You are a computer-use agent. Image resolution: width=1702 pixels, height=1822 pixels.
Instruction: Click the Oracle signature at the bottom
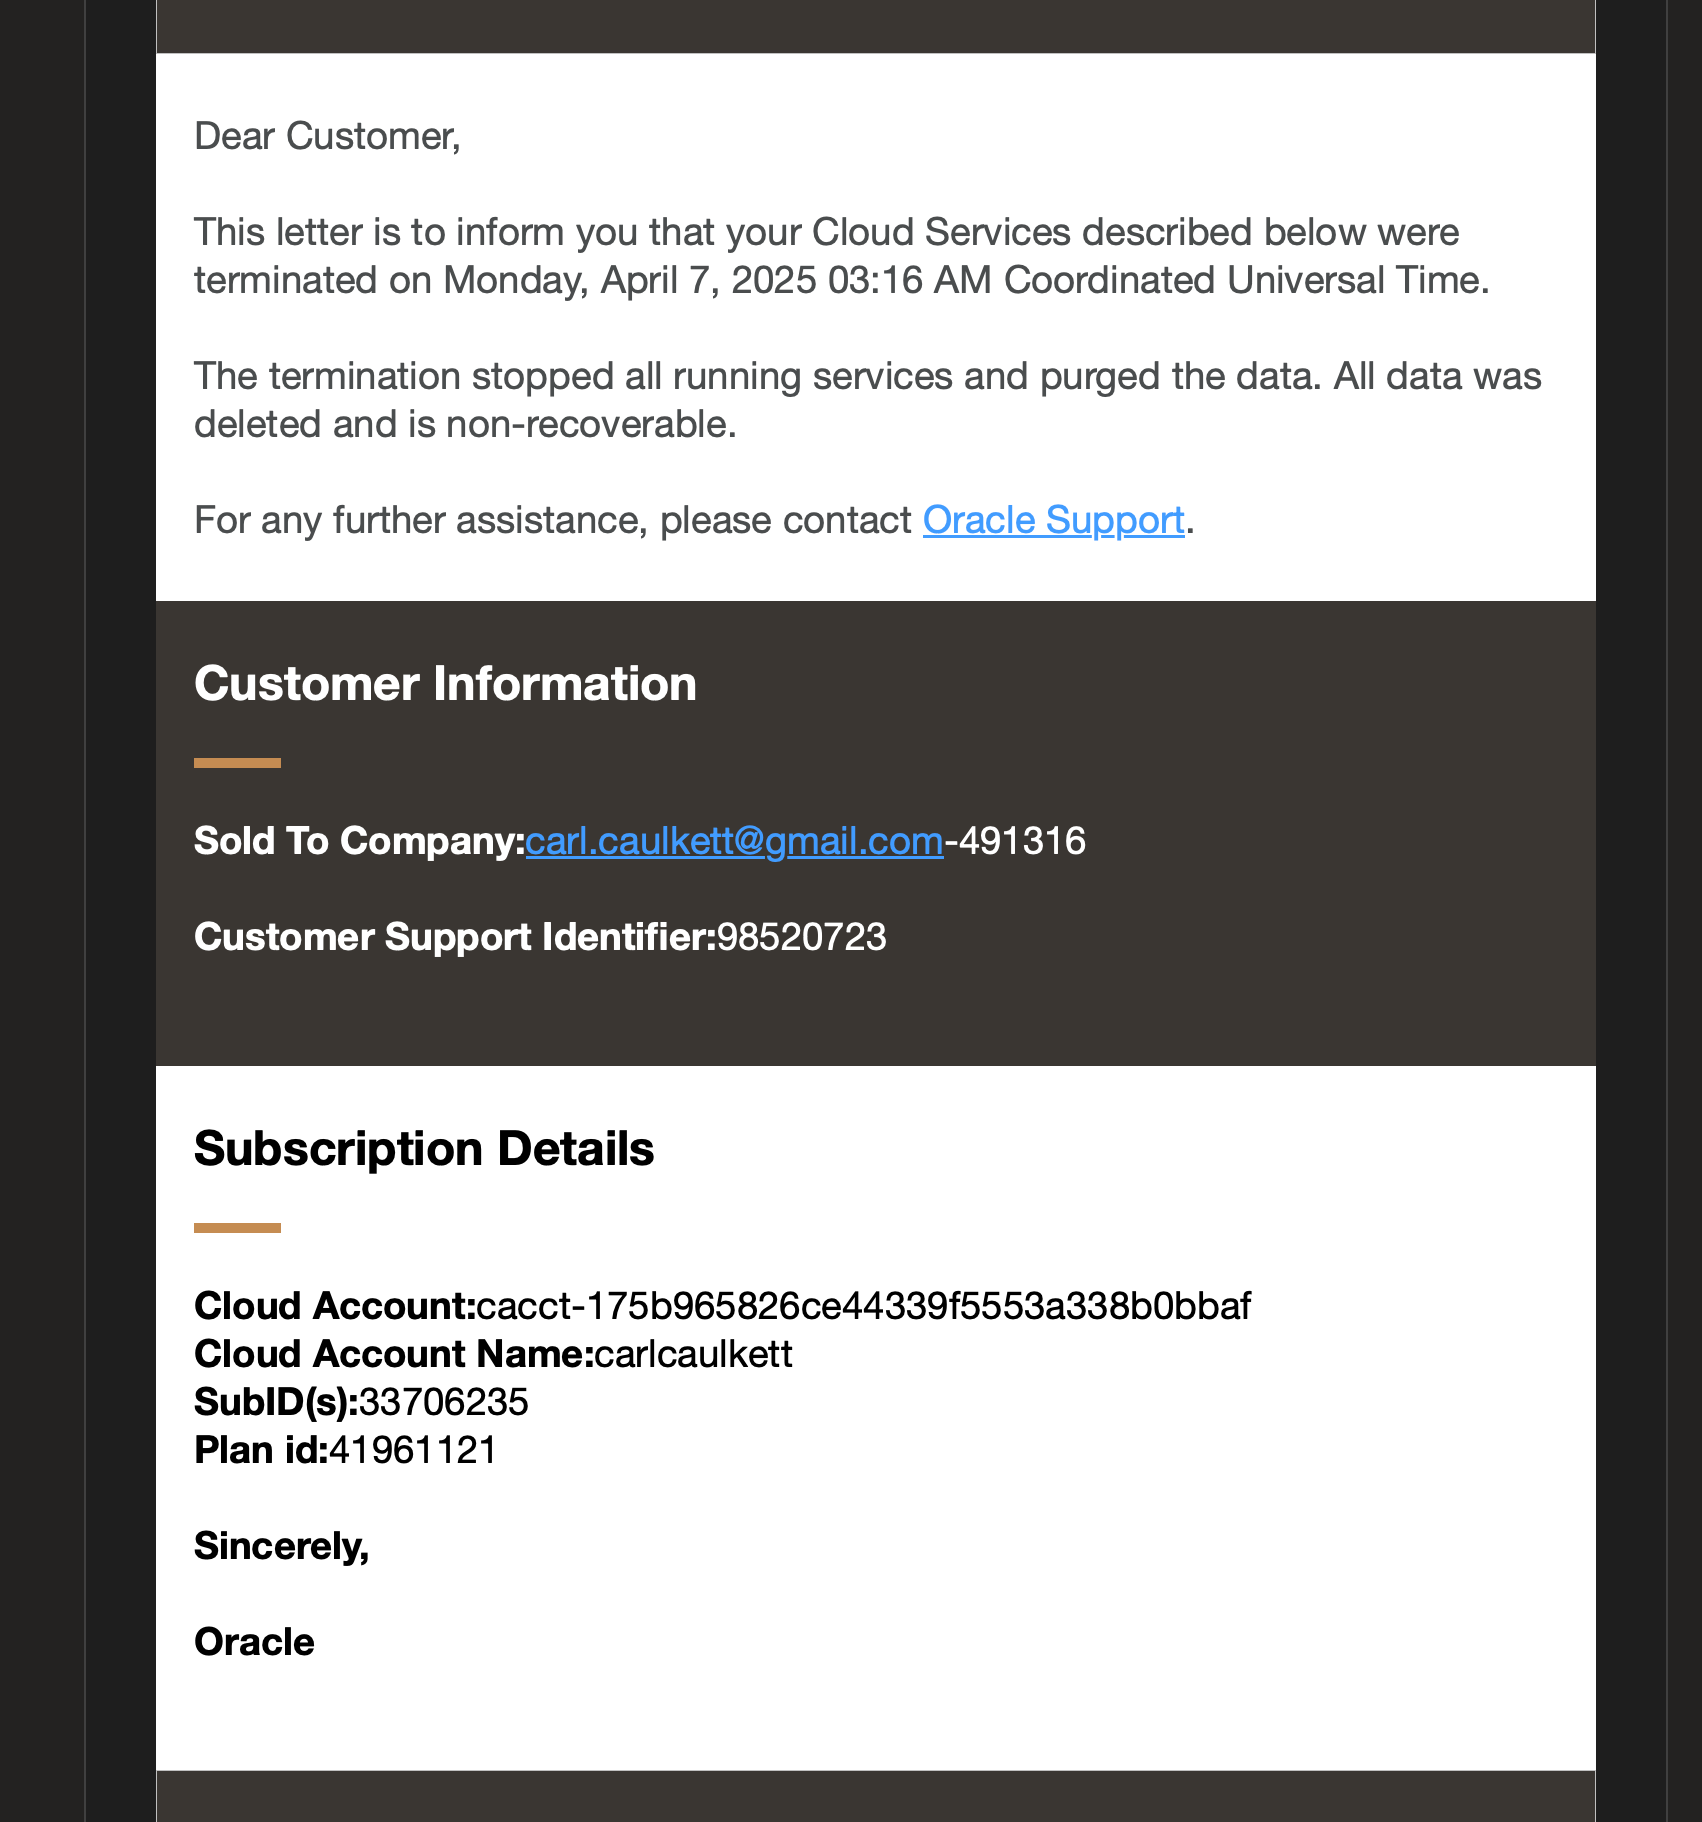(254, 1642)
